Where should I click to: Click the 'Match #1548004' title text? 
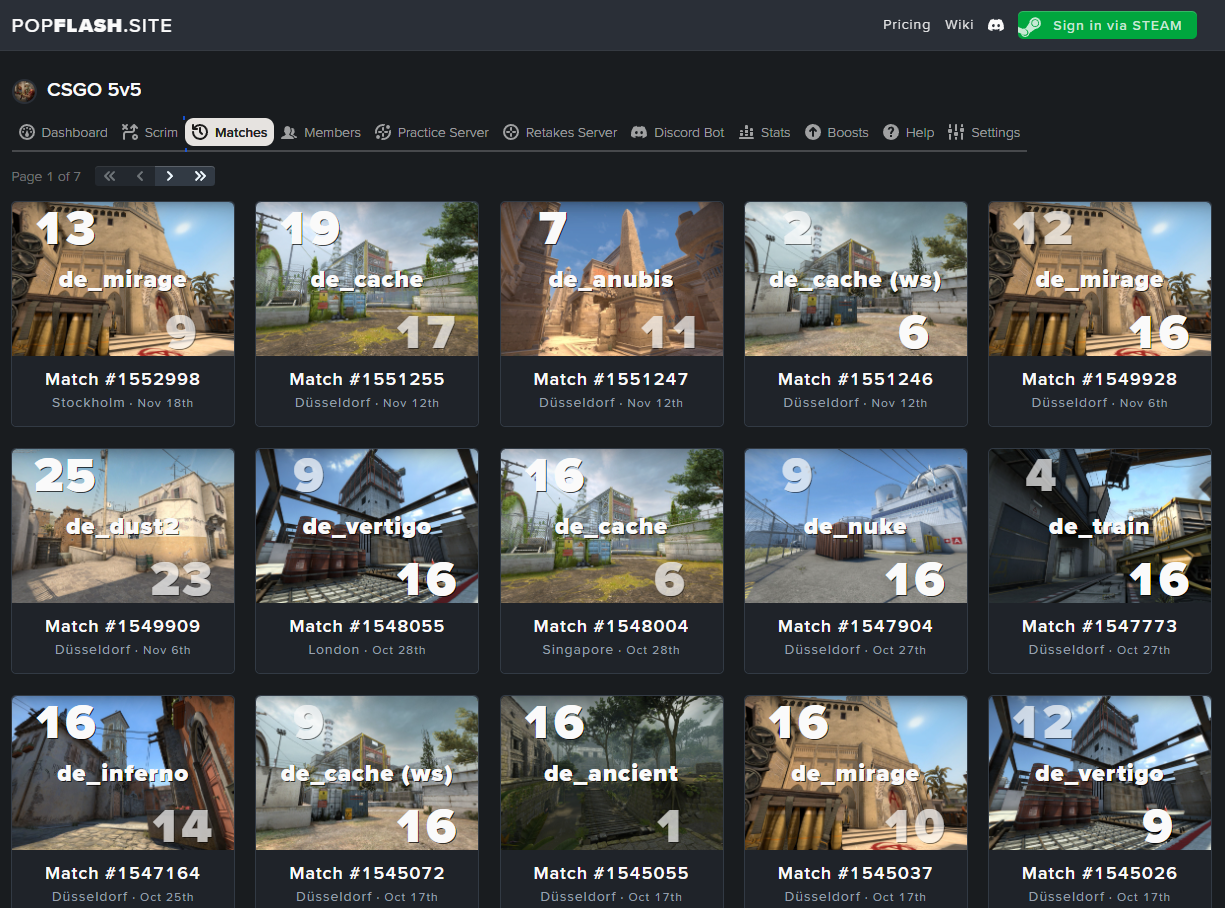(x=611, y=626)
